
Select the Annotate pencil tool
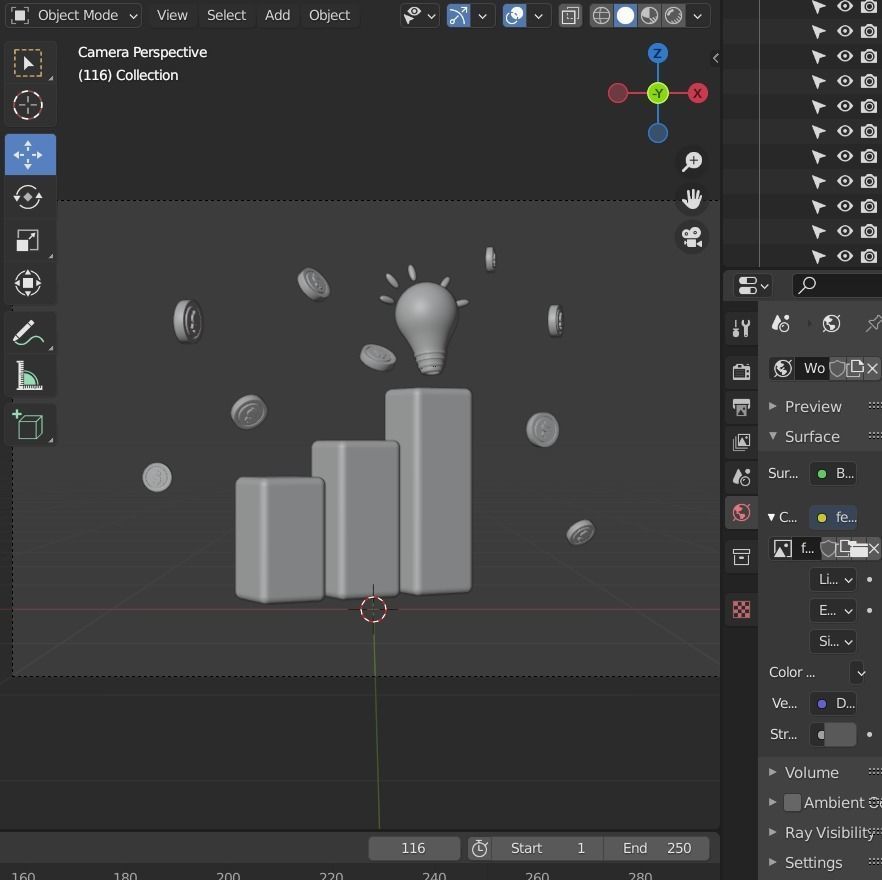pyautogui.click(x=28, y=333)
